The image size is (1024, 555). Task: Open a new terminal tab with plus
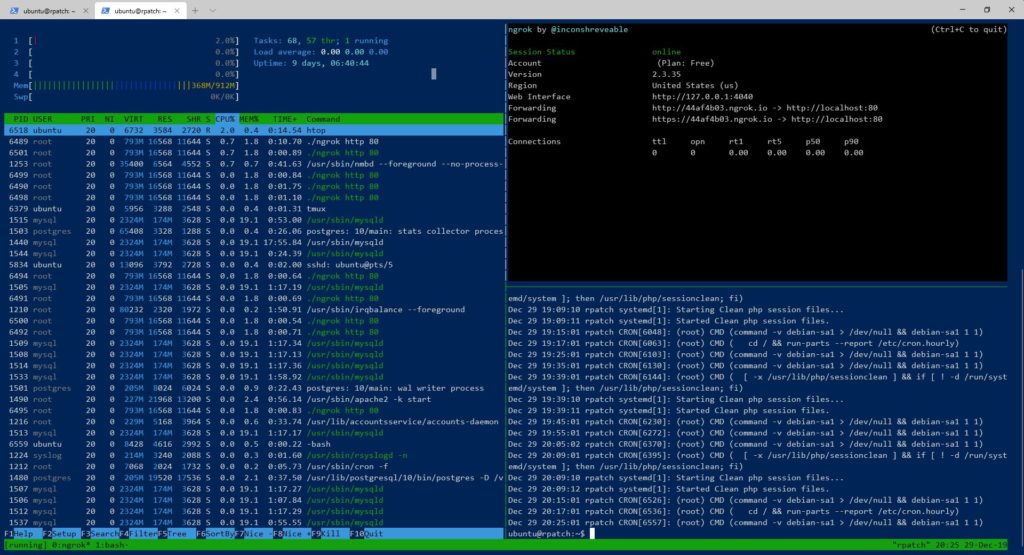click(196, 10)
